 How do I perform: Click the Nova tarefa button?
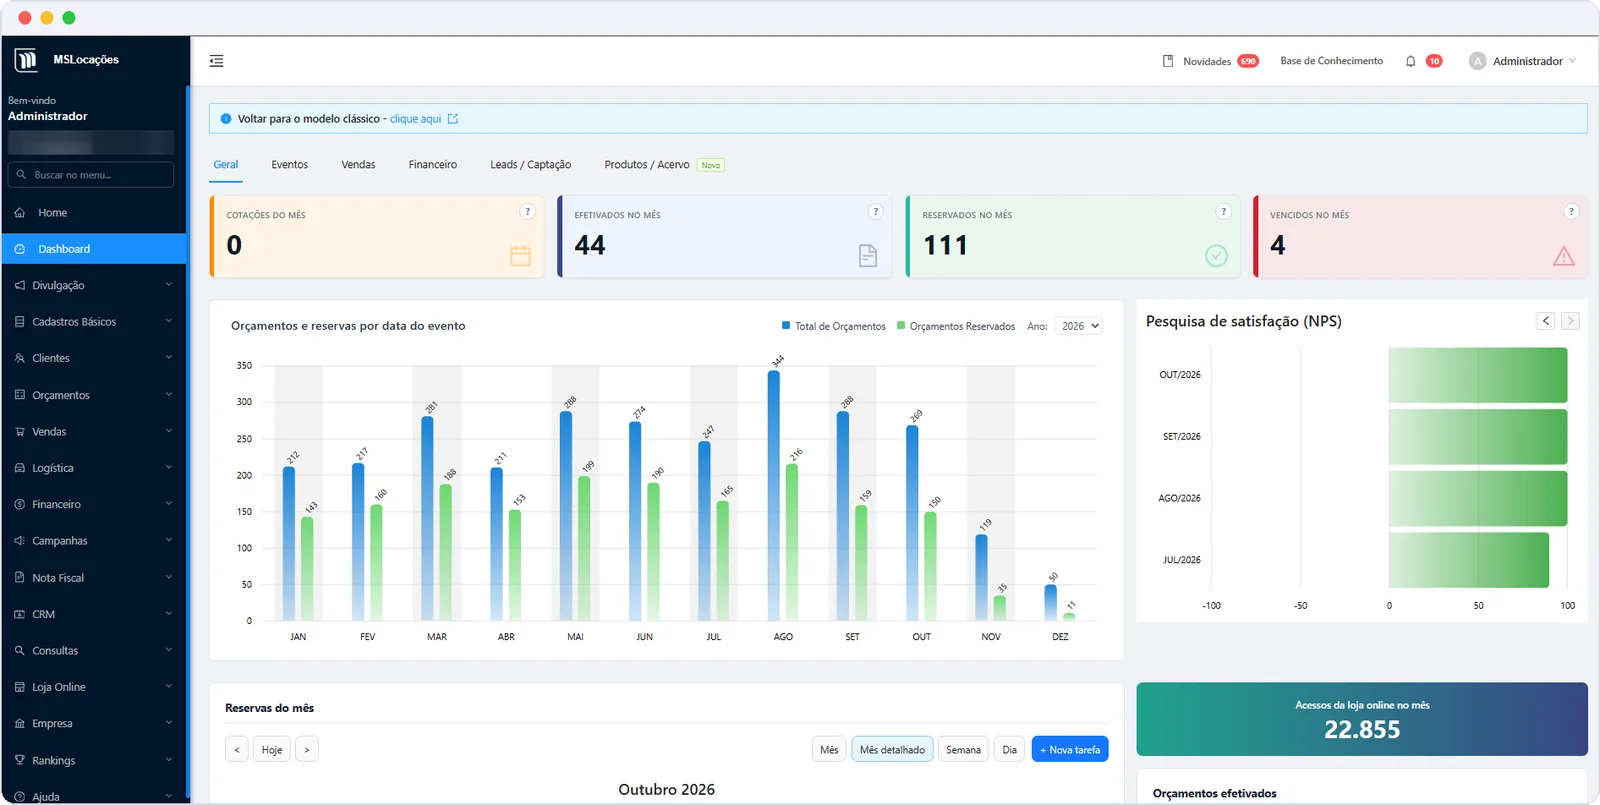(1070, 749)
